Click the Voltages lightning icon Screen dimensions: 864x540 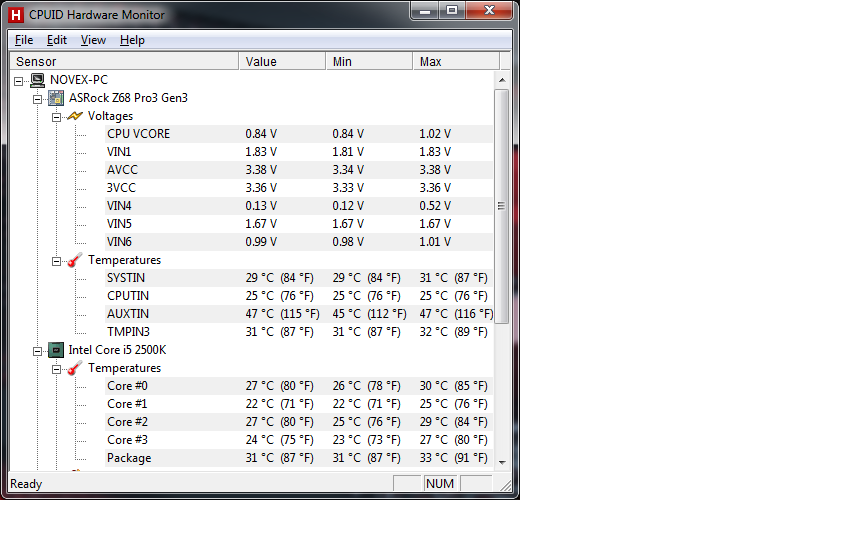pyautogui.click(x=75, y=116)
